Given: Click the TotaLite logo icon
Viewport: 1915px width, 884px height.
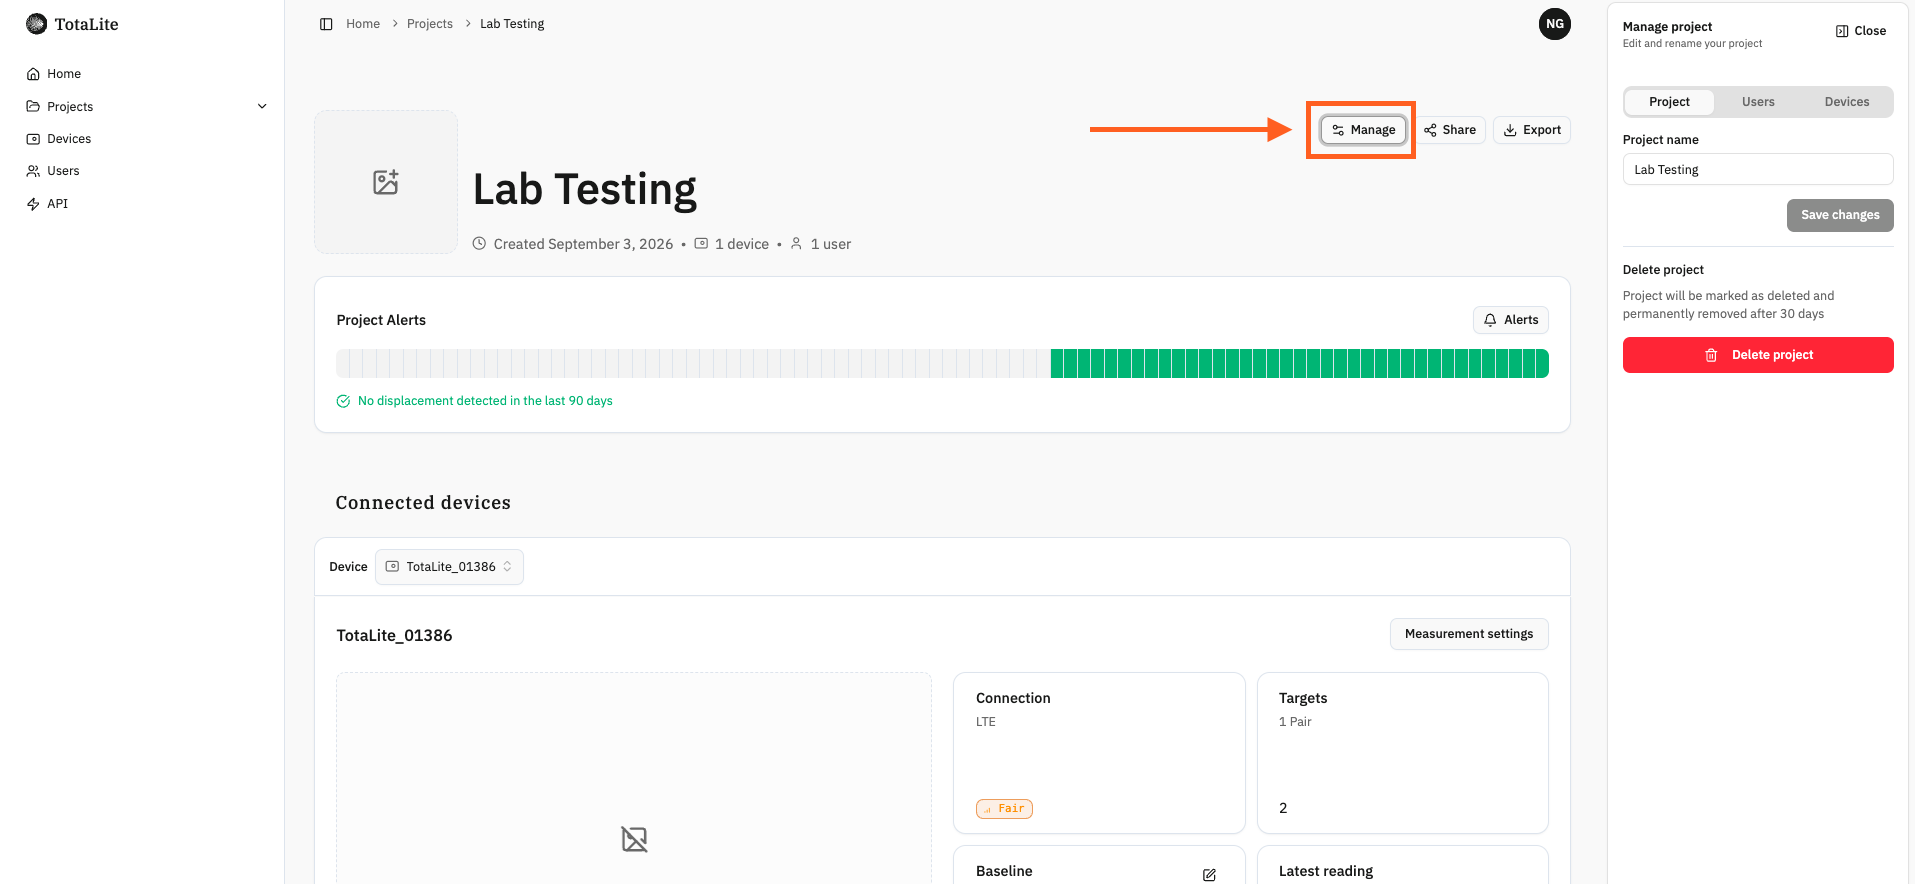Looking at the screenshot, I should tap(37, 24).
